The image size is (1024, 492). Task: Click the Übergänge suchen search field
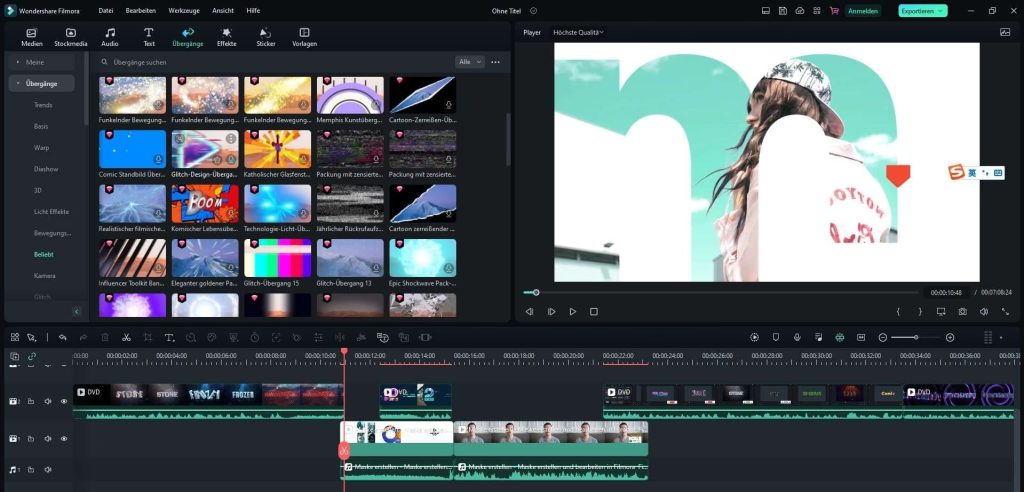[274, 62]
